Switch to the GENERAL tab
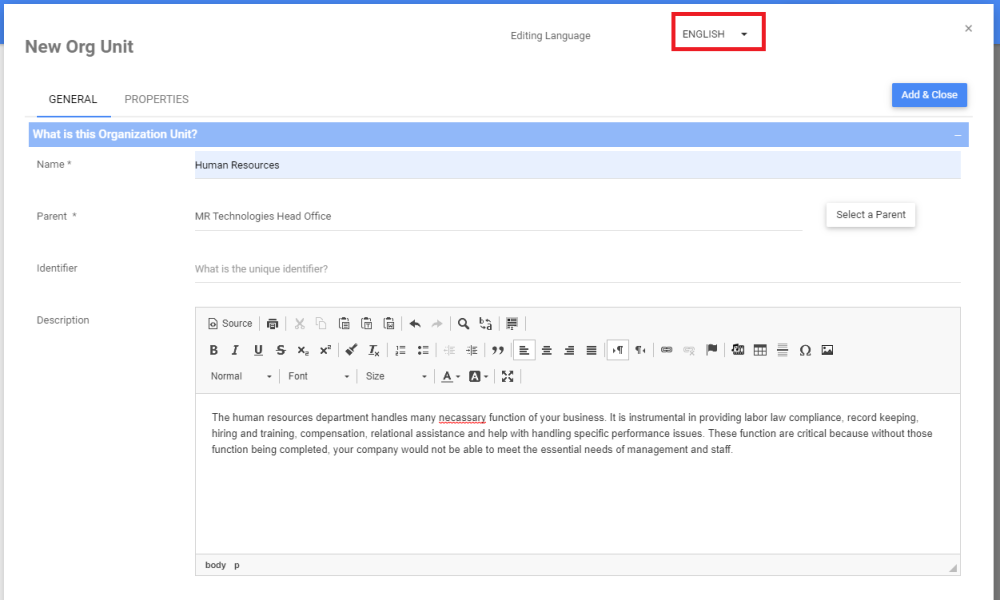Screen dimensions: 1000x600 73,99
